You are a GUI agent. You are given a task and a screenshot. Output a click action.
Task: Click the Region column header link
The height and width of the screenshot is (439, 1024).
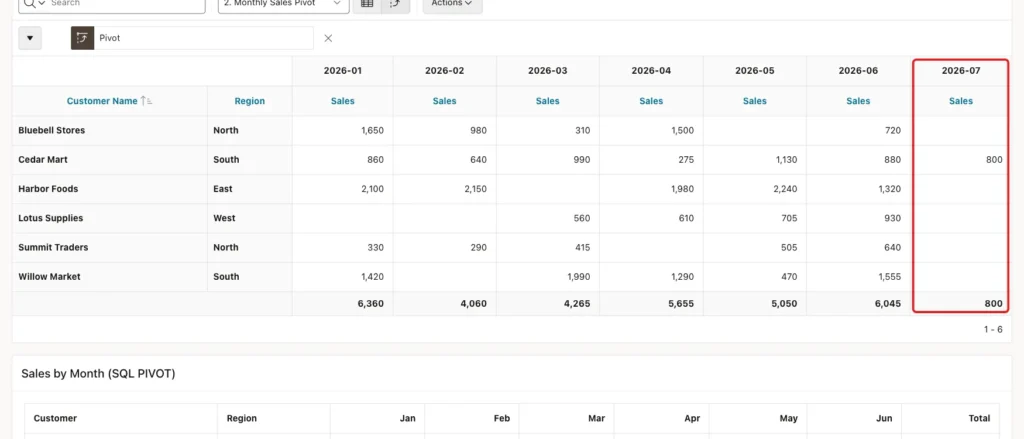249,101
